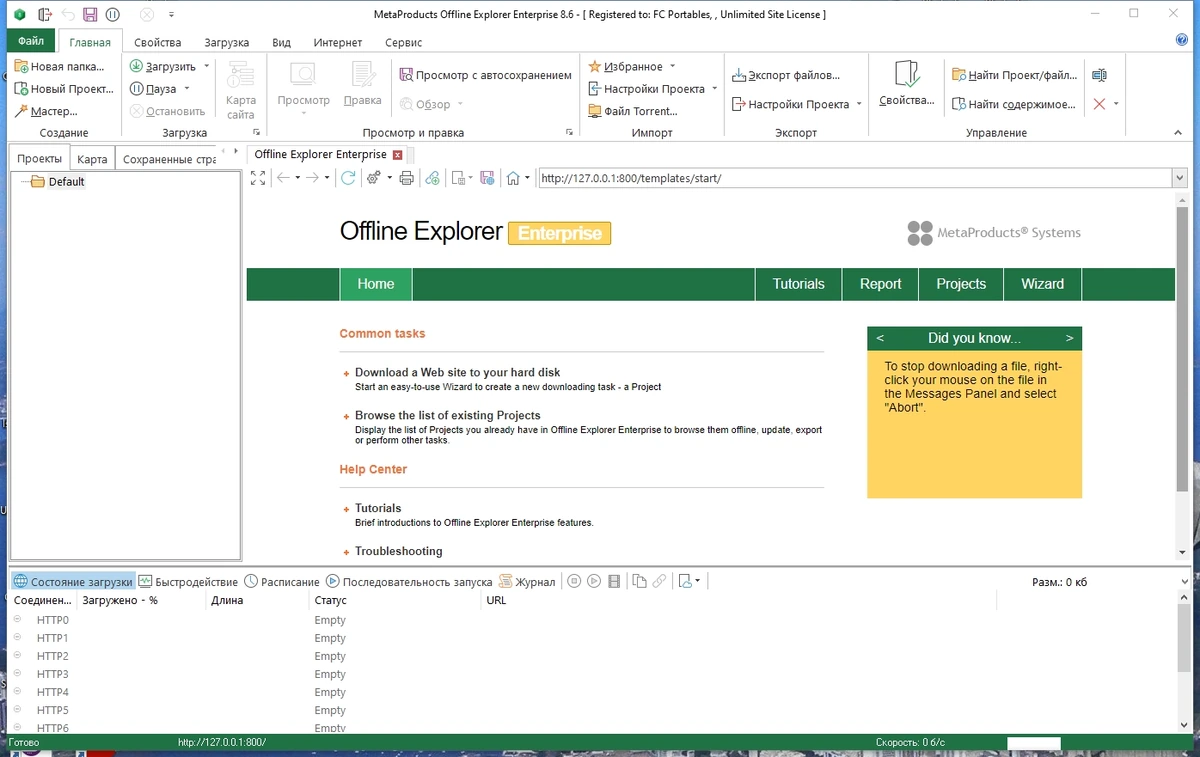Viewport: 1200px width, 757px height.
Task: Click the Projects navigation button
Action: click(961, 284)
